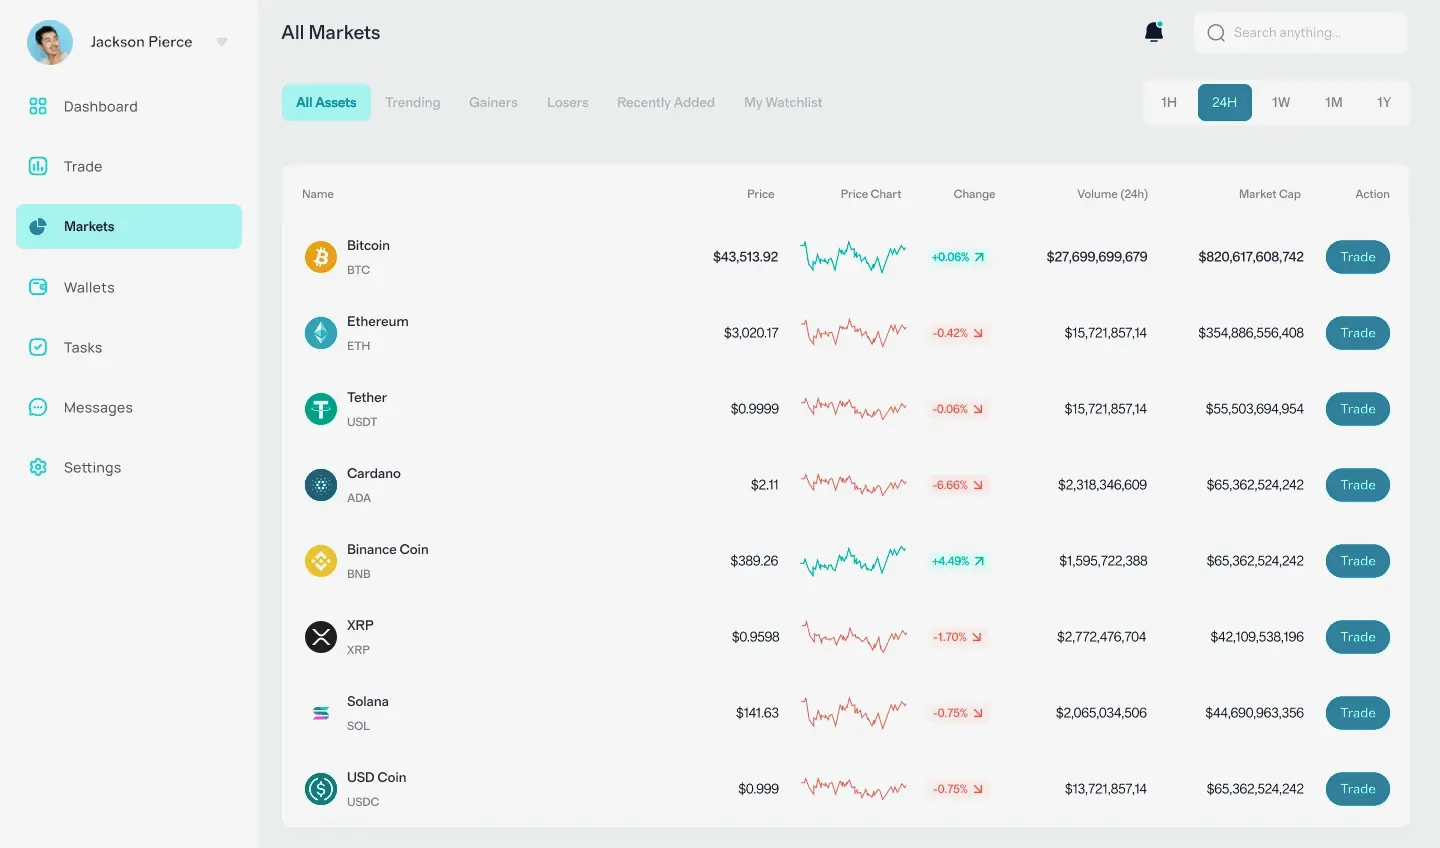Click the Tasks checkmark icon
1440x848 pixels.
pyautogui.click(x=38, y=347)
